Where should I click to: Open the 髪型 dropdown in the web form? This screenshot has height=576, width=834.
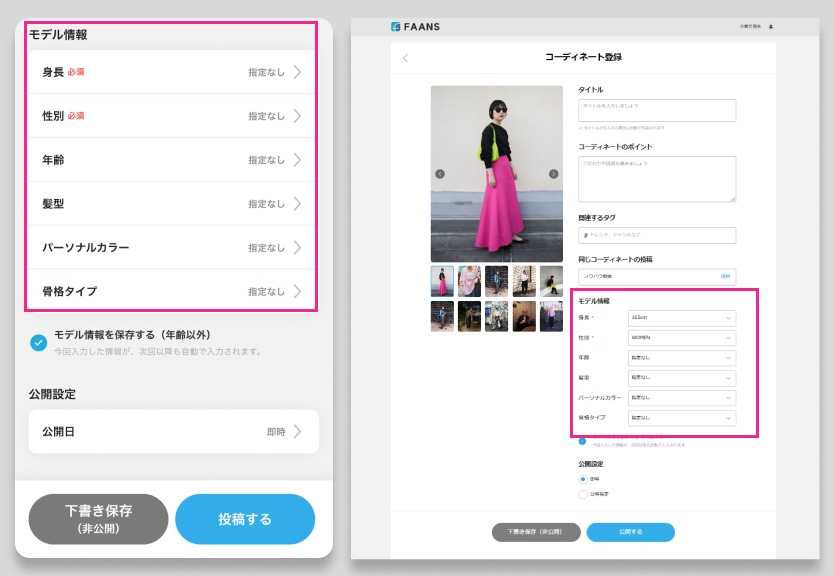(682, 378)
